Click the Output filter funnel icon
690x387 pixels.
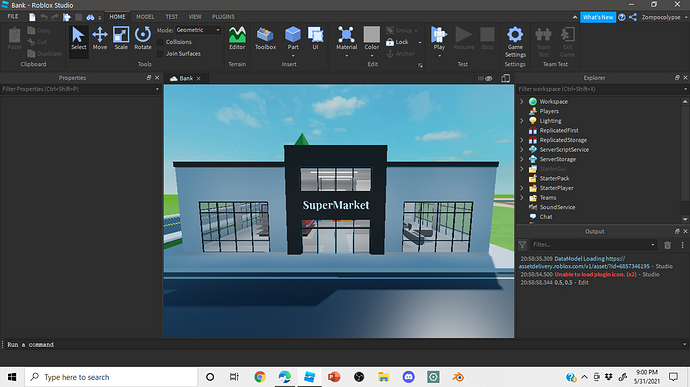[x=522, y=245]
